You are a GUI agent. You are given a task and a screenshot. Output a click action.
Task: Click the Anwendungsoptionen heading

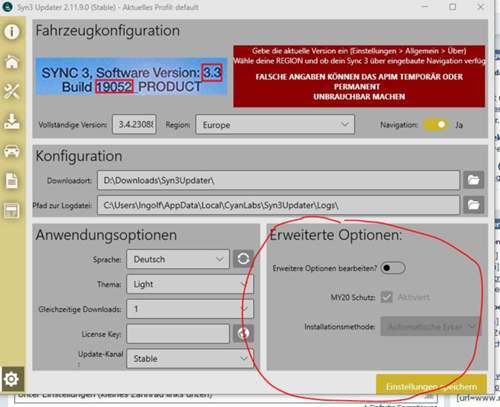point(106,235)
